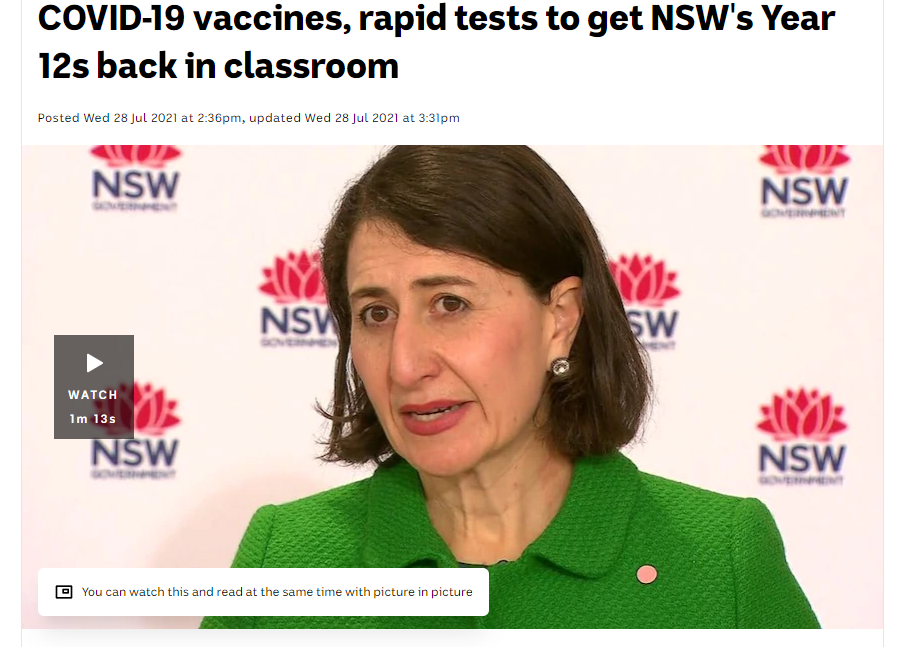Click the speaker's earring in the video
The image size is (899, 647).
pos(560,367)
